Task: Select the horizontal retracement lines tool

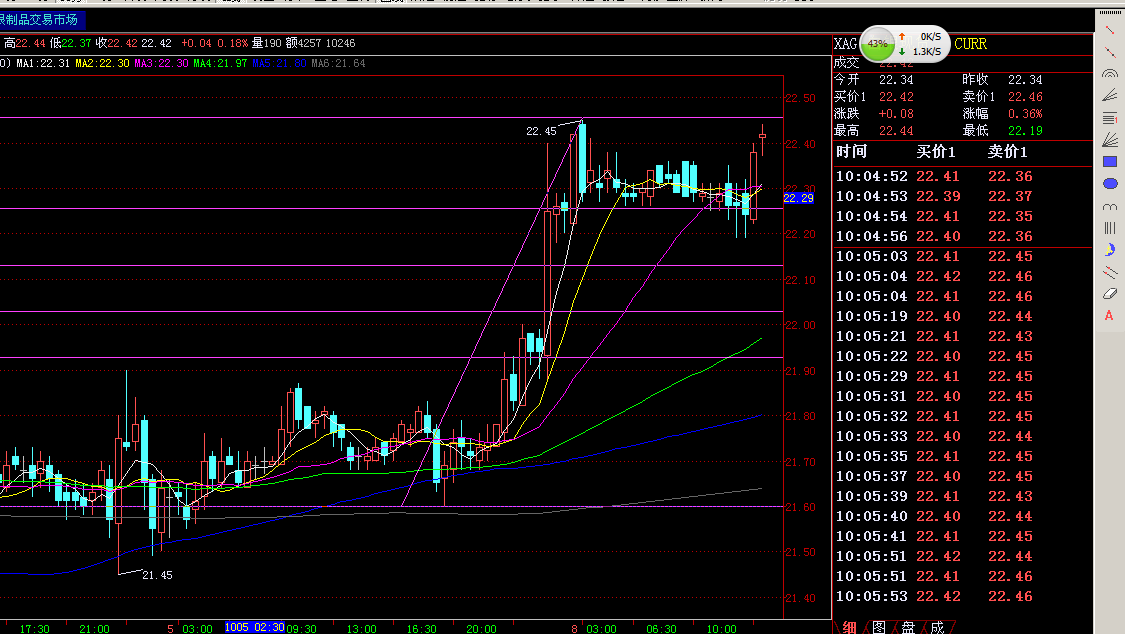Action: [1109, 118]
